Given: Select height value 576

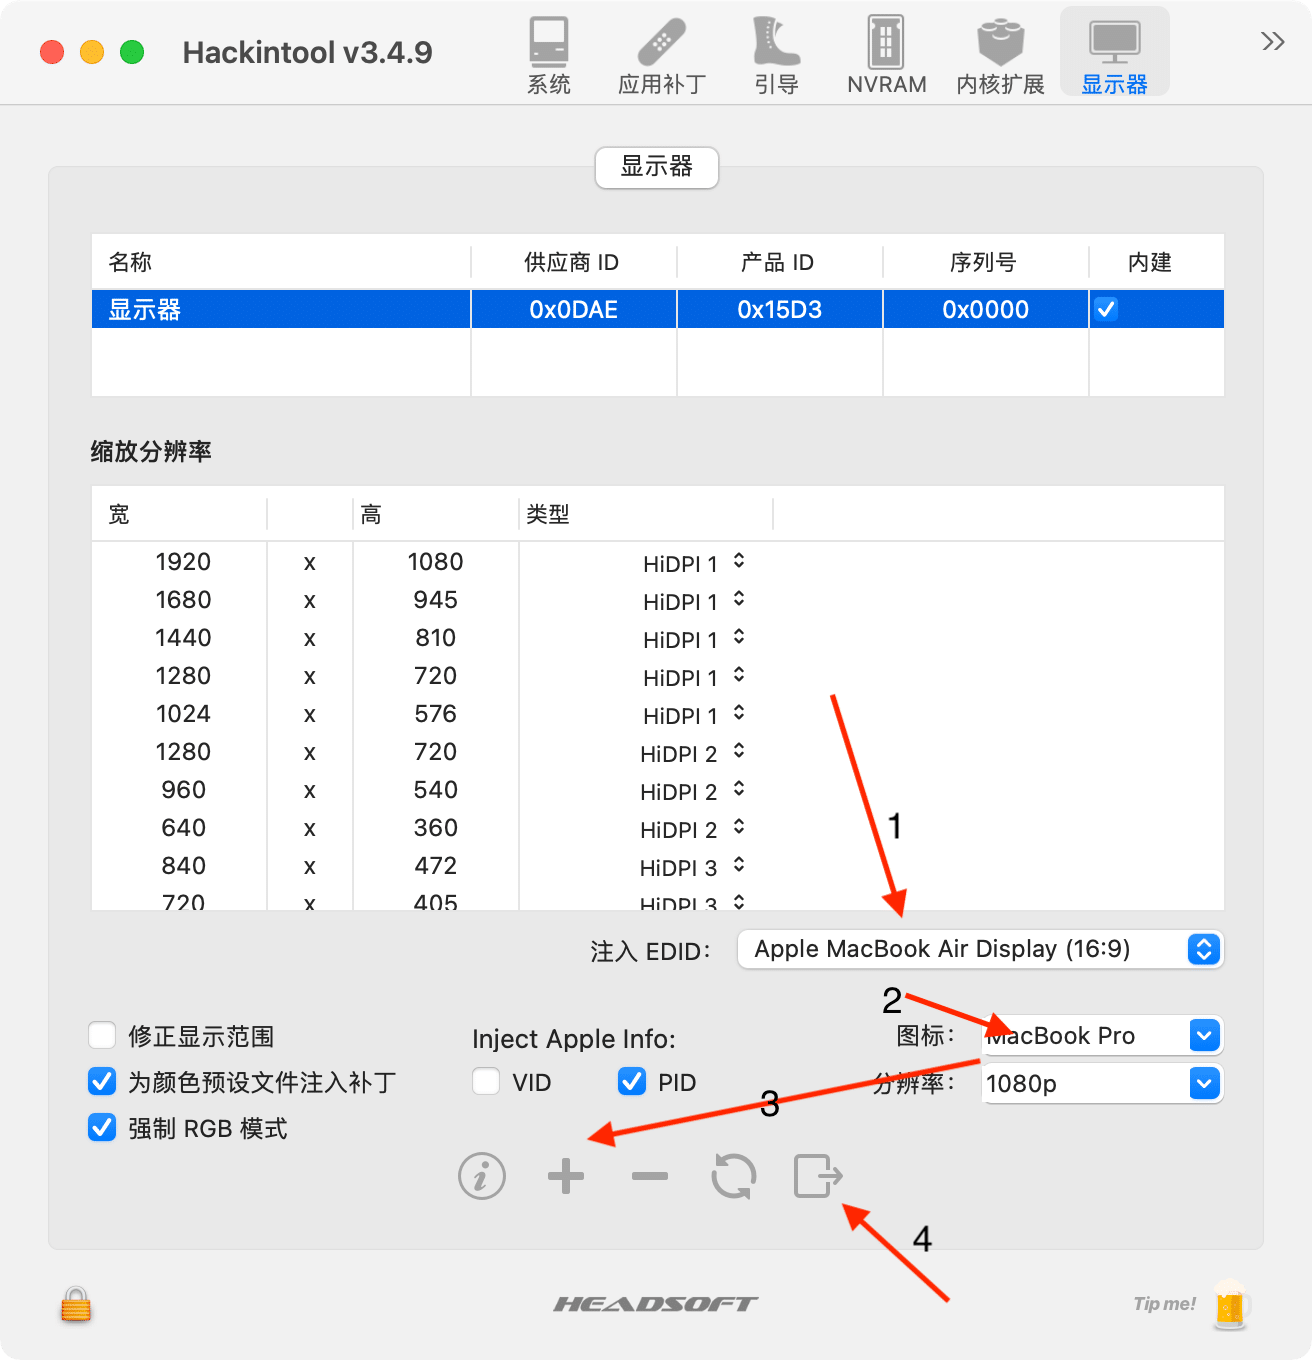Looking at the screenshot, I should (x=436, y=714).
